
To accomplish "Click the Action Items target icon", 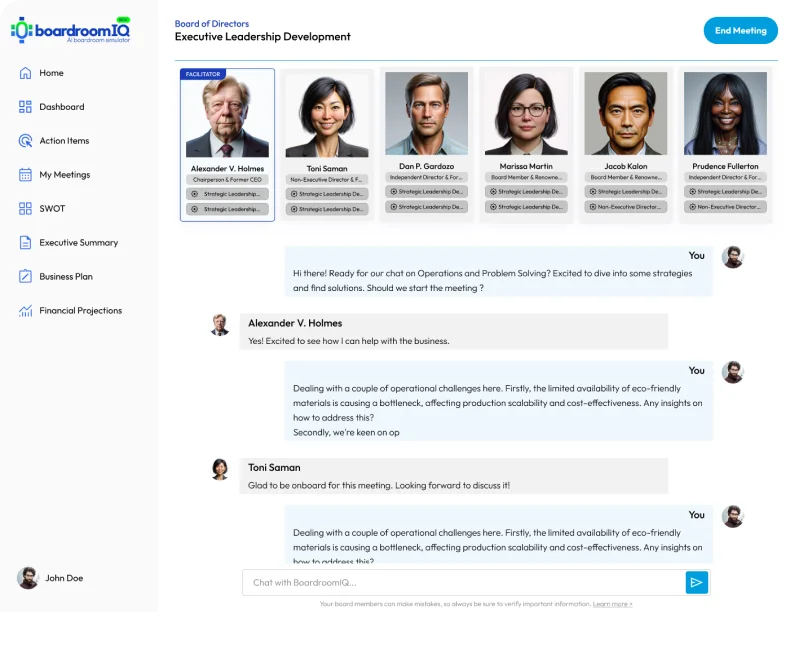I will [x=25, y=141].
